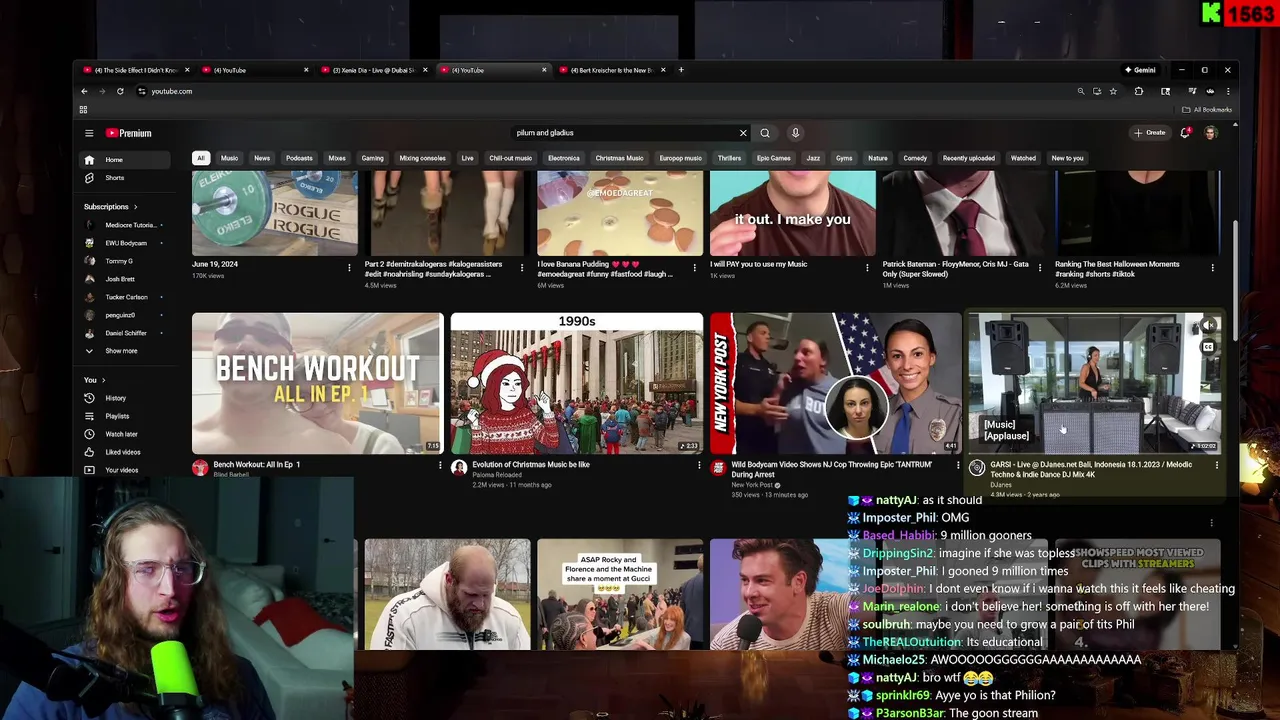Open the browser apps grid shortcut
This screenshot has height=720, width=1280.
tap(83, 110)
